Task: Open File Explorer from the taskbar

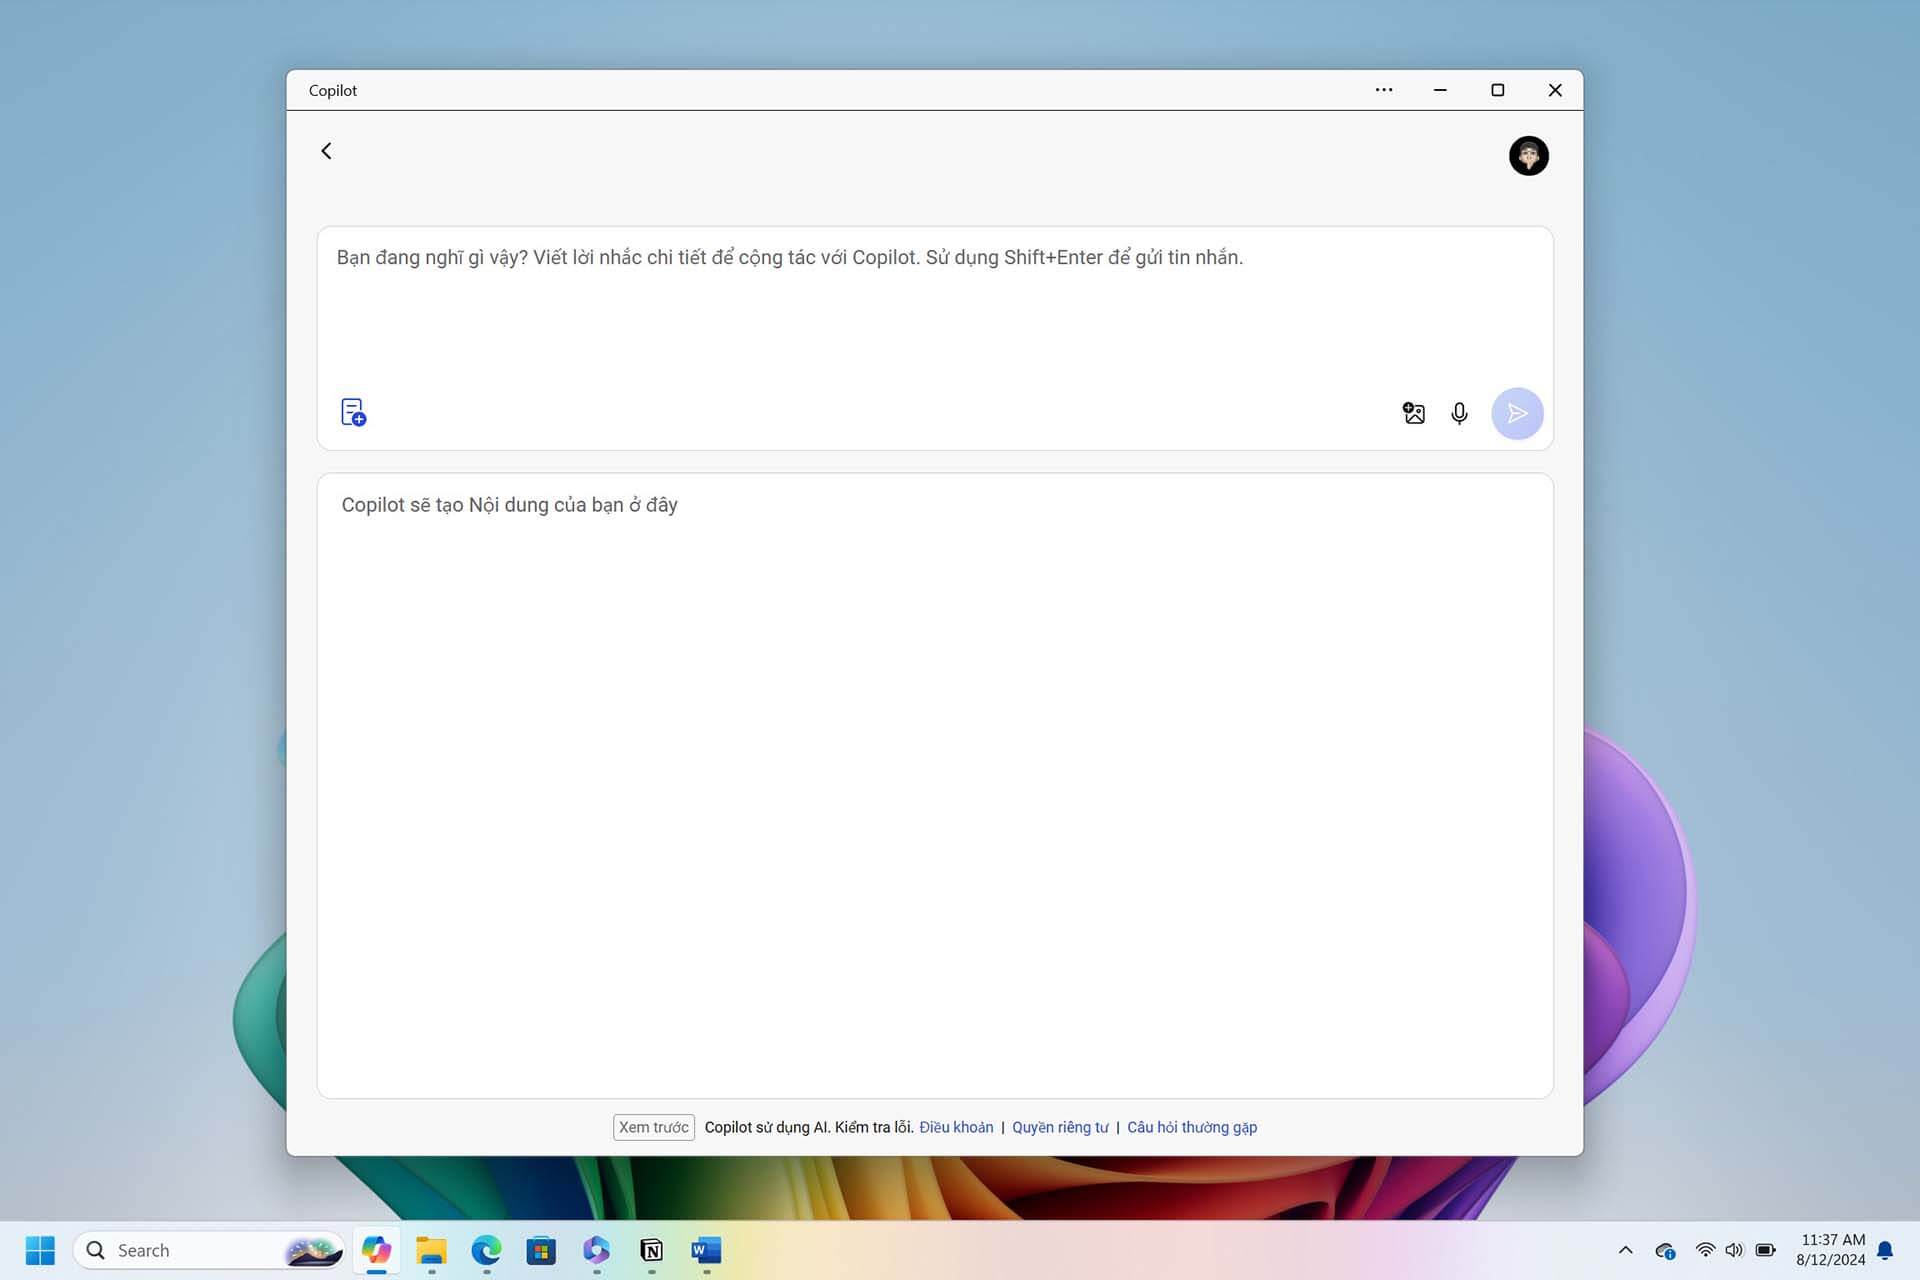Action: click(431, 1250)
